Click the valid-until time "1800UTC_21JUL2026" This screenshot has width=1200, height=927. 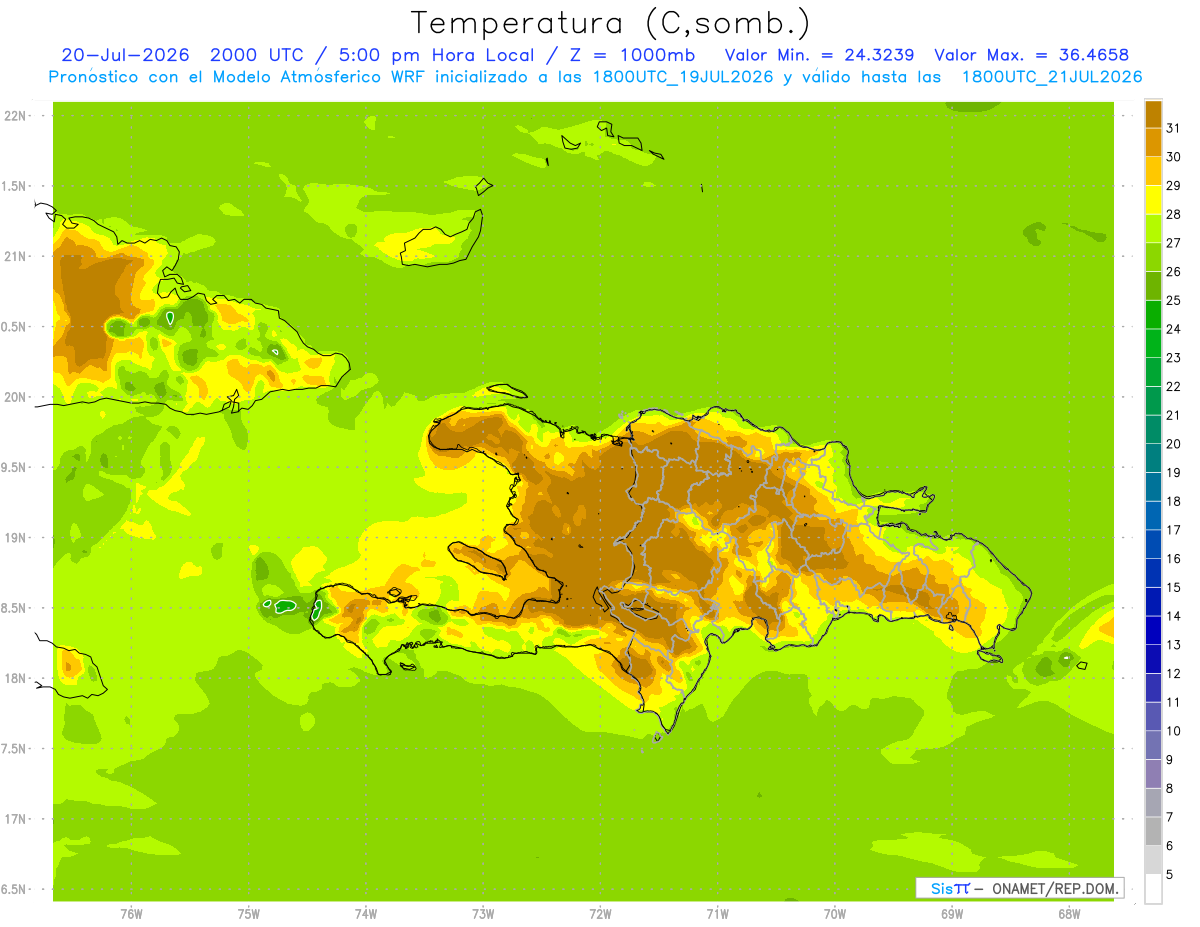[1052, 77]
